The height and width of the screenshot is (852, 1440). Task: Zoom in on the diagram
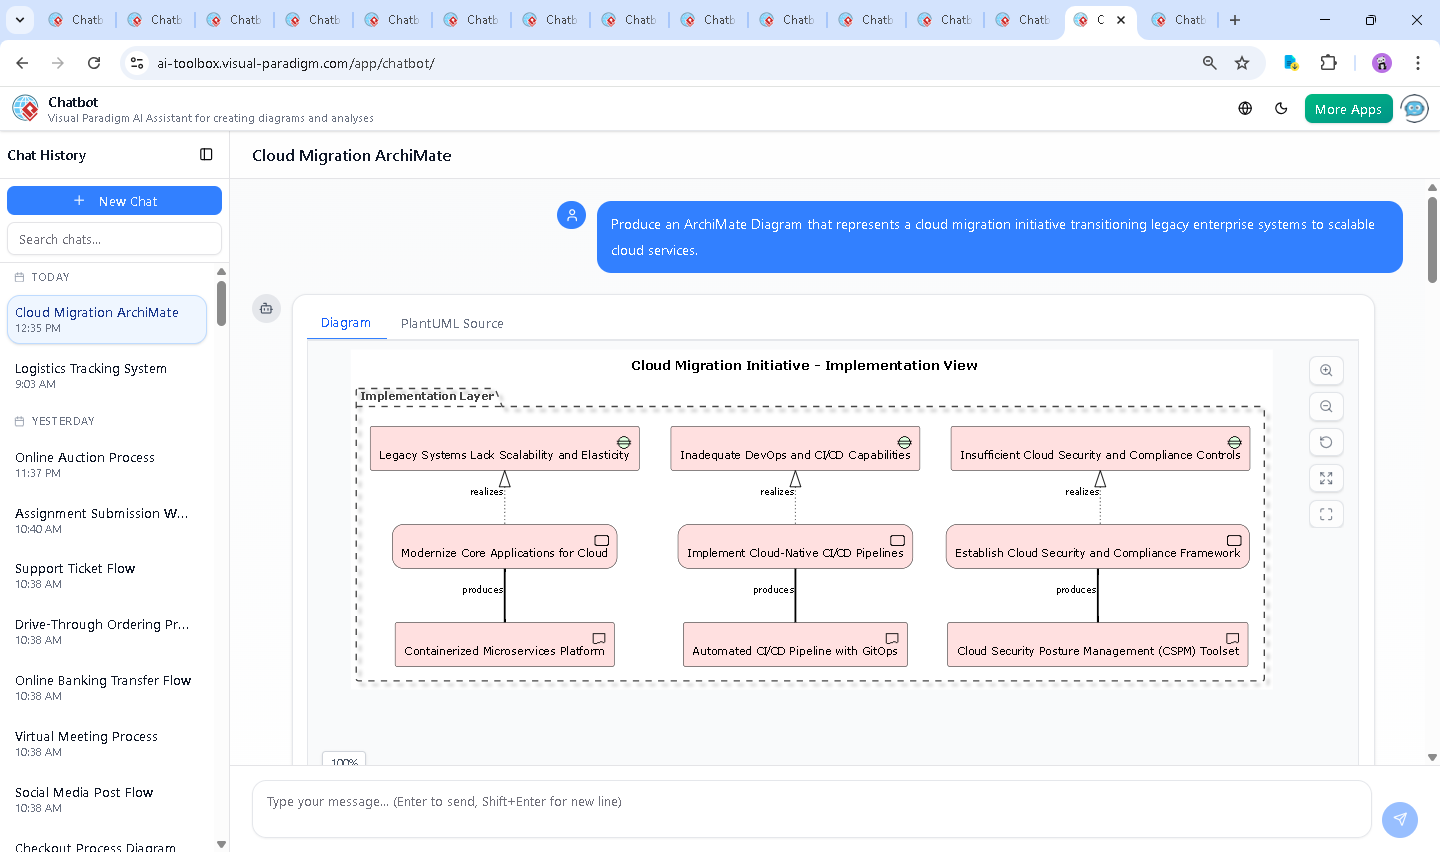(1326, 370)
